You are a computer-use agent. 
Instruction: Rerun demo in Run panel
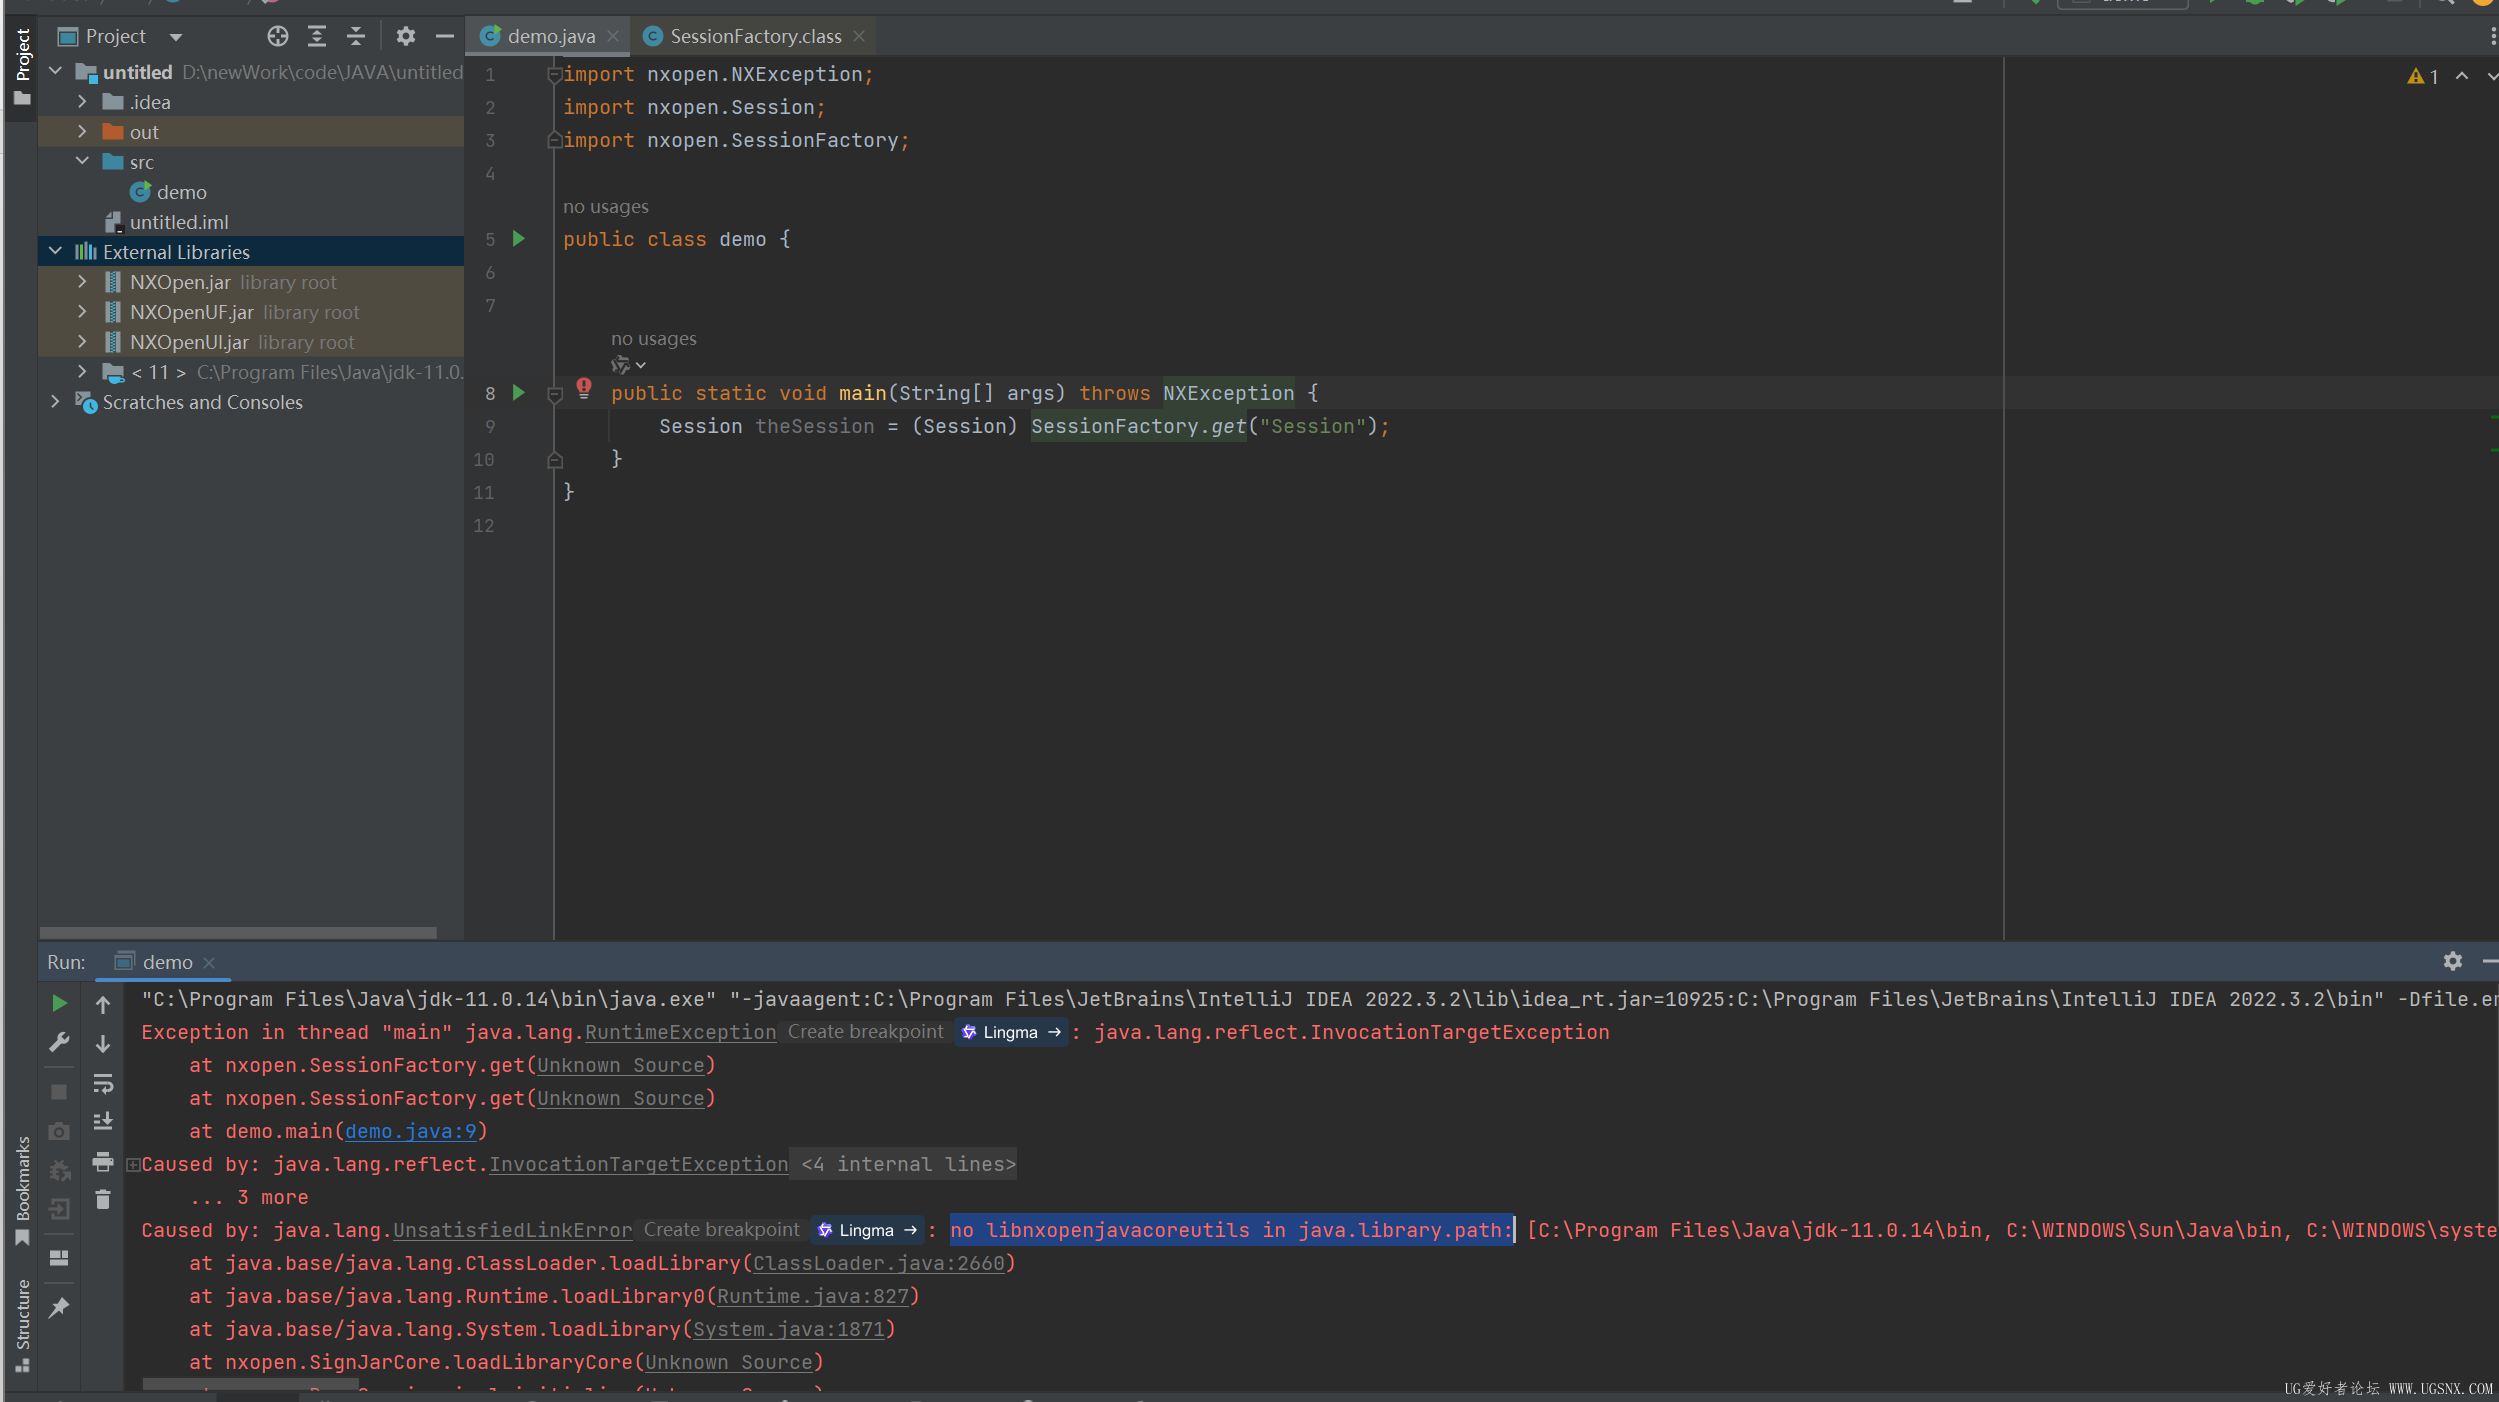point(59,1003)
